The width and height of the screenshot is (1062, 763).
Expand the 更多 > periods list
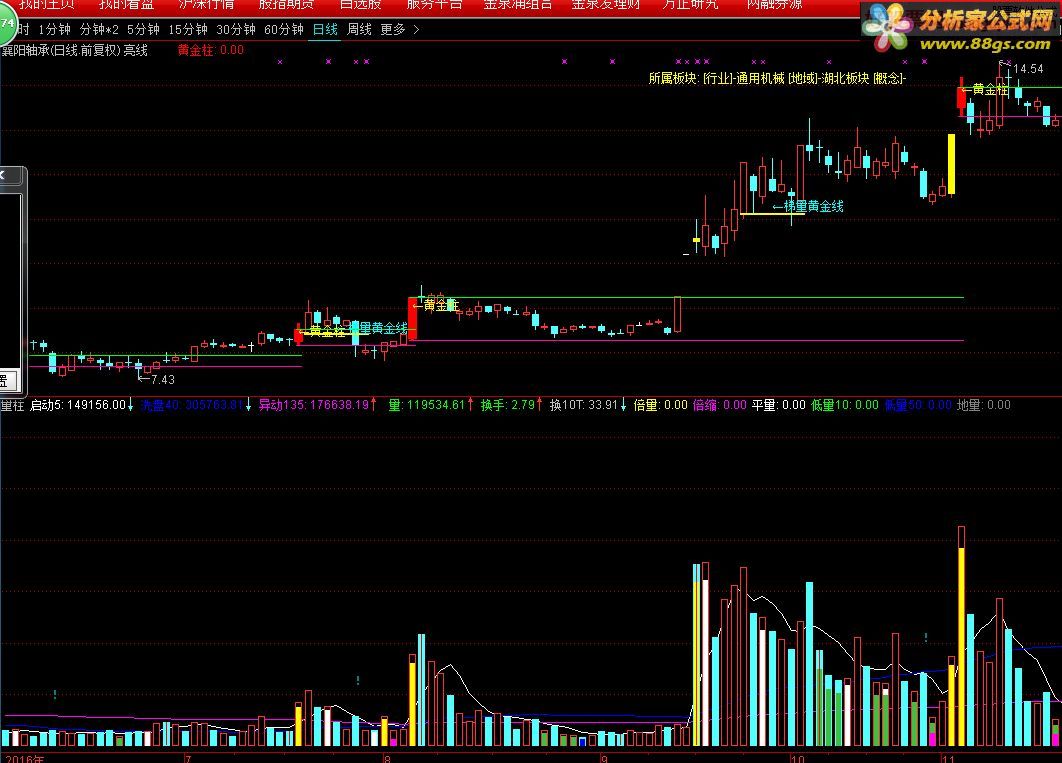tap(400, 30)
